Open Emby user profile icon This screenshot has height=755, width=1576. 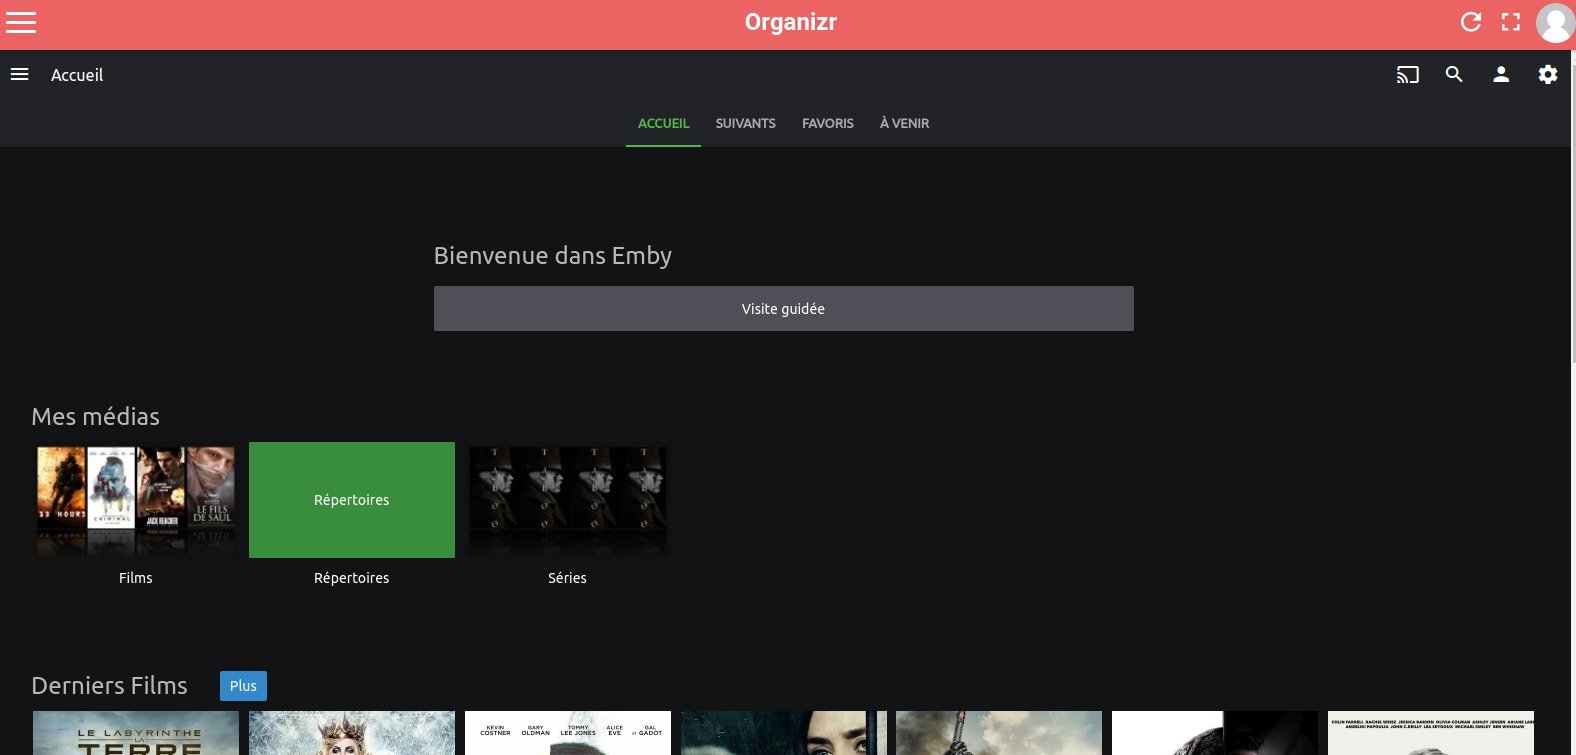coord(1501,74)
